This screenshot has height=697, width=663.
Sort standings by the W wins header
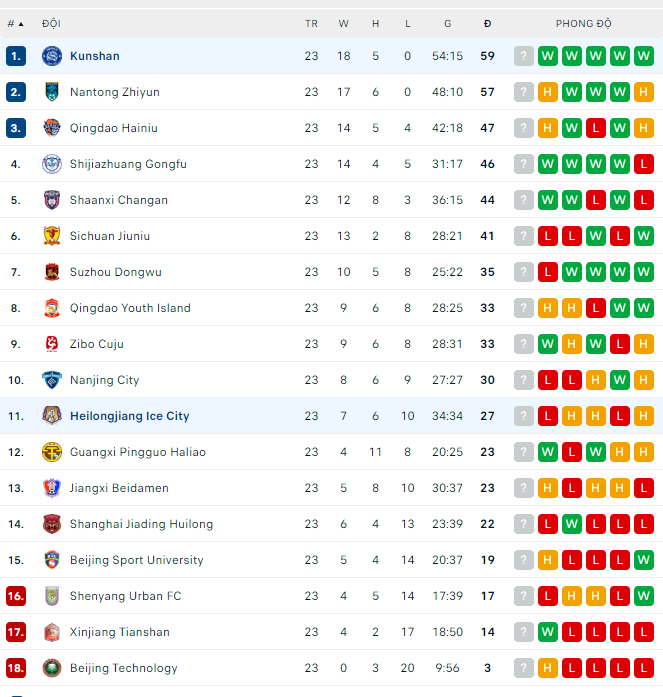(343, 23)
